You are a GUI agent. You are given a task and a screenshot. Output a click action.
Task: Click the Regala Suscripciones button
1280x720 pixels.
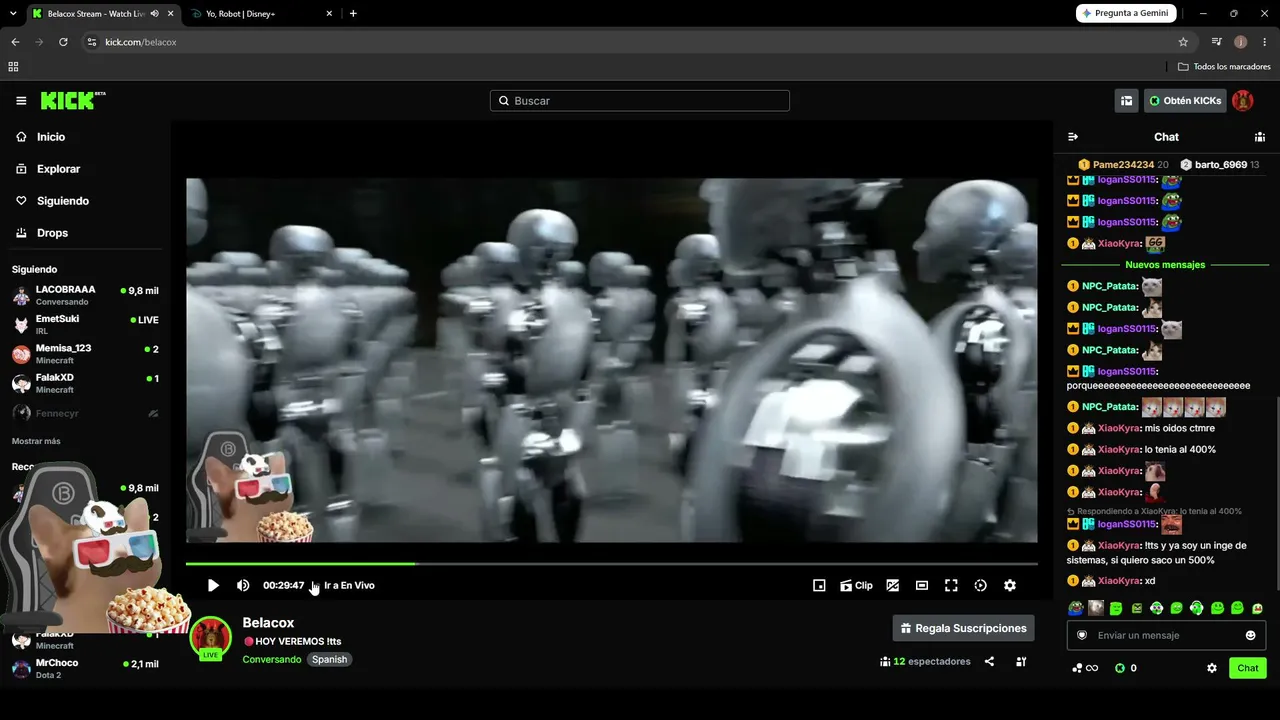[963, 628]
